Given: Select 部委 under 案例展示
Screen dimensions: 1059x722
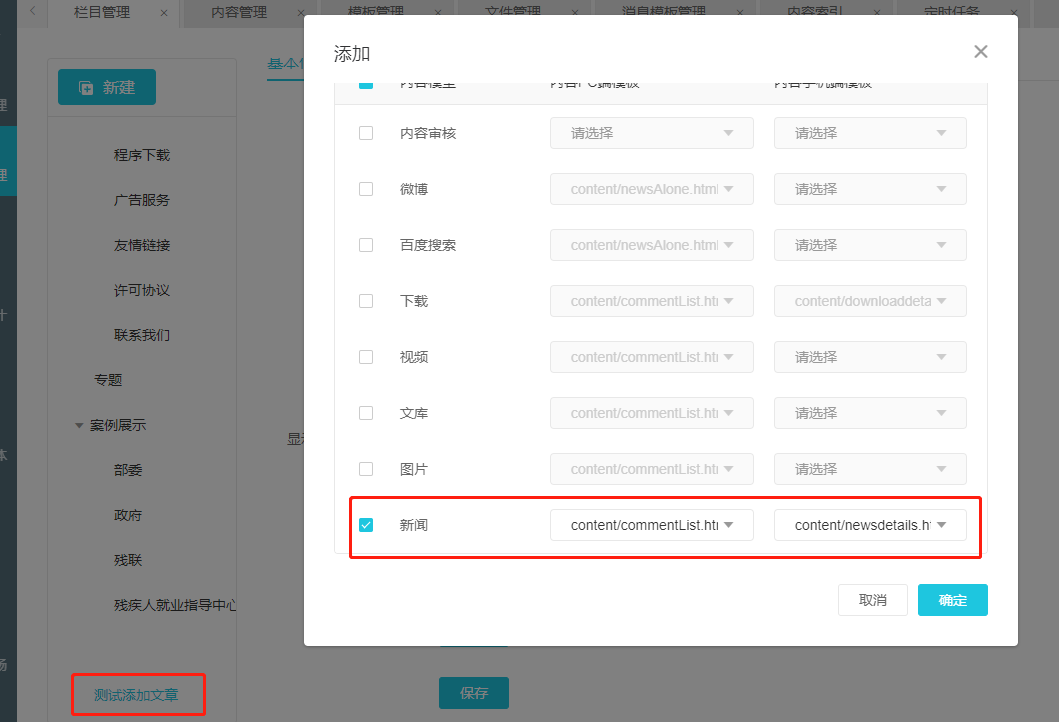Looking at the screenshot, I should click(128, 470).
